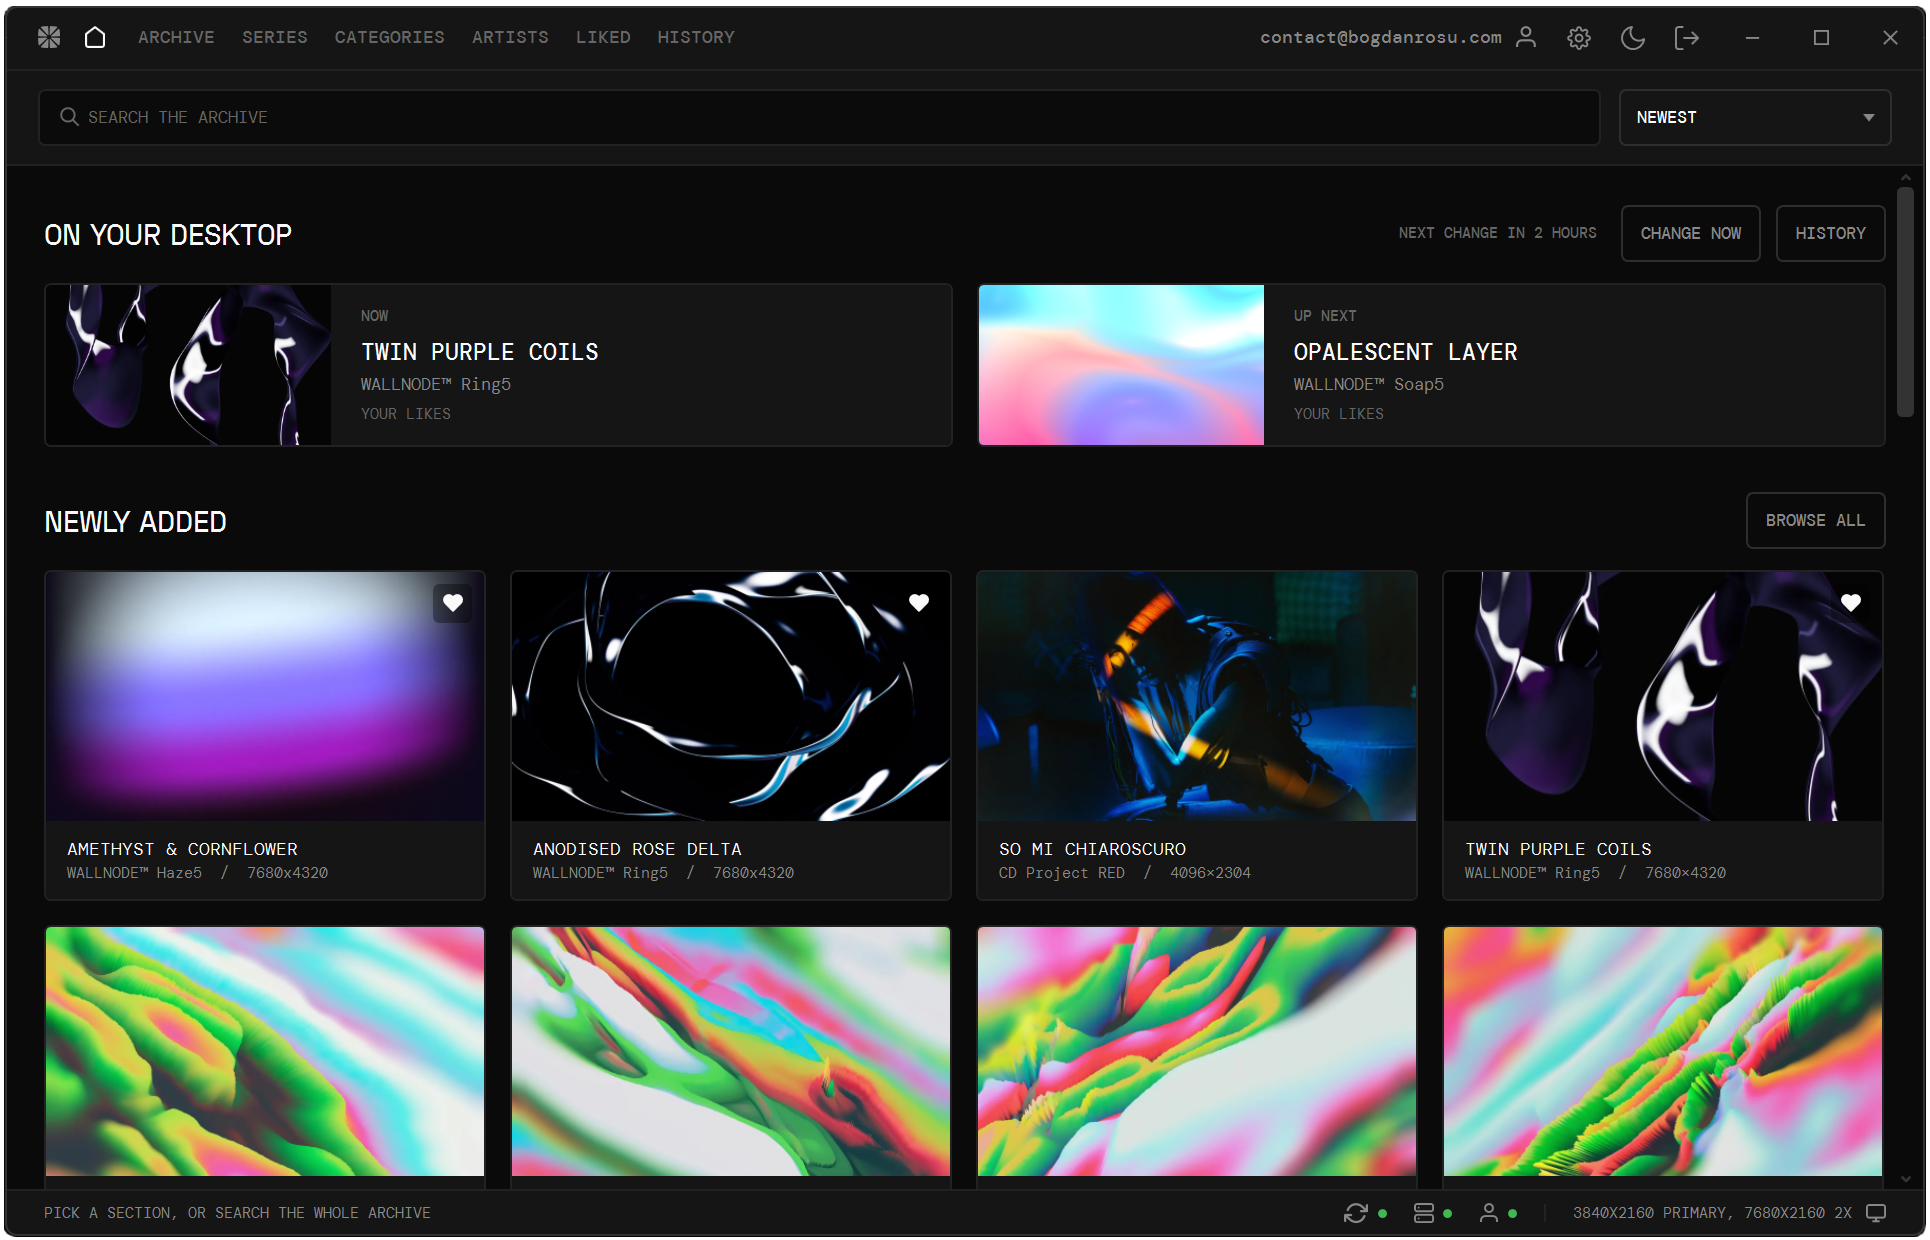Click the sync status icon
This screenshot has height=1240, width=1930.
click(x=1355, y=1213)
